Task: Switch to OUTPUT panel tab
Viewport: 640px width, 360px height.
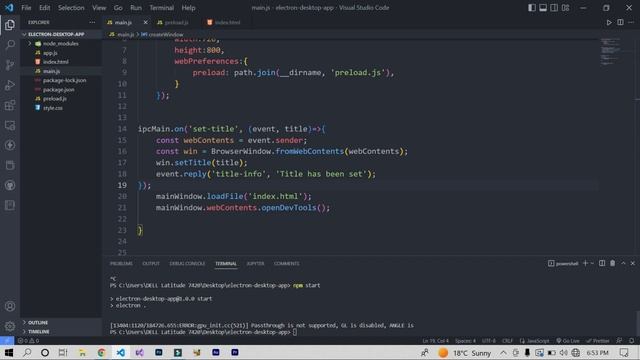Action: pos(151,264)
